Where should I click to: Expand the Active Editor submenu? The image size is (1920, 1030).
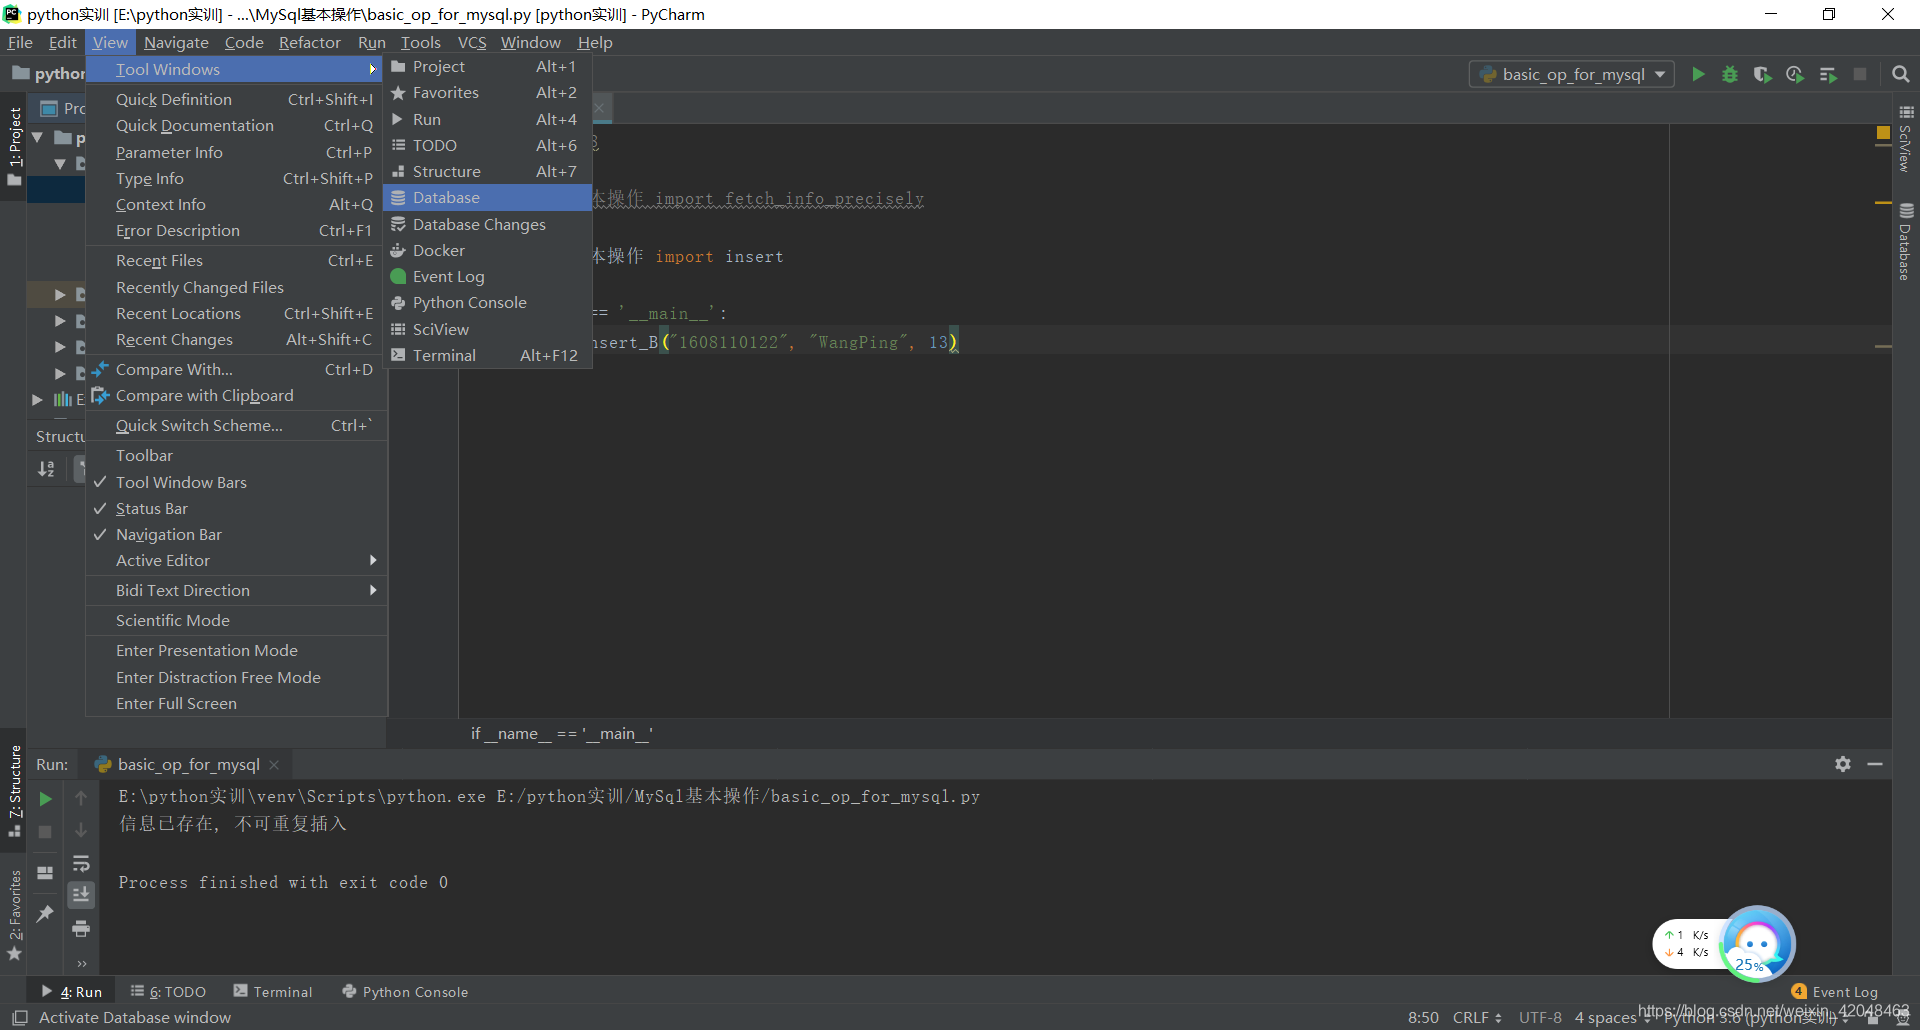click(236, 561)
